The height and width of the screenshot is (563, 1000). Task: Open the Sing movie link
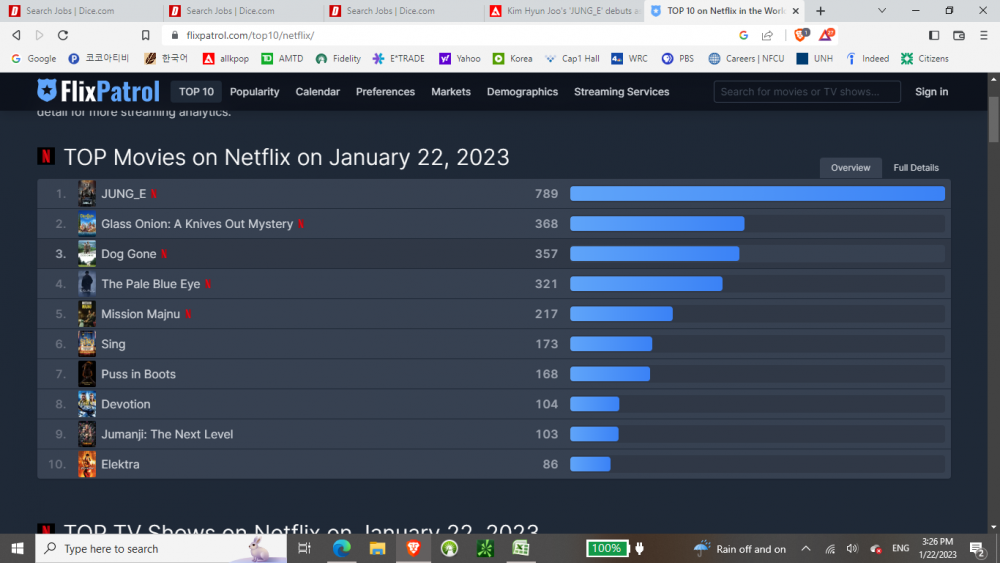(x=114, y=344)
